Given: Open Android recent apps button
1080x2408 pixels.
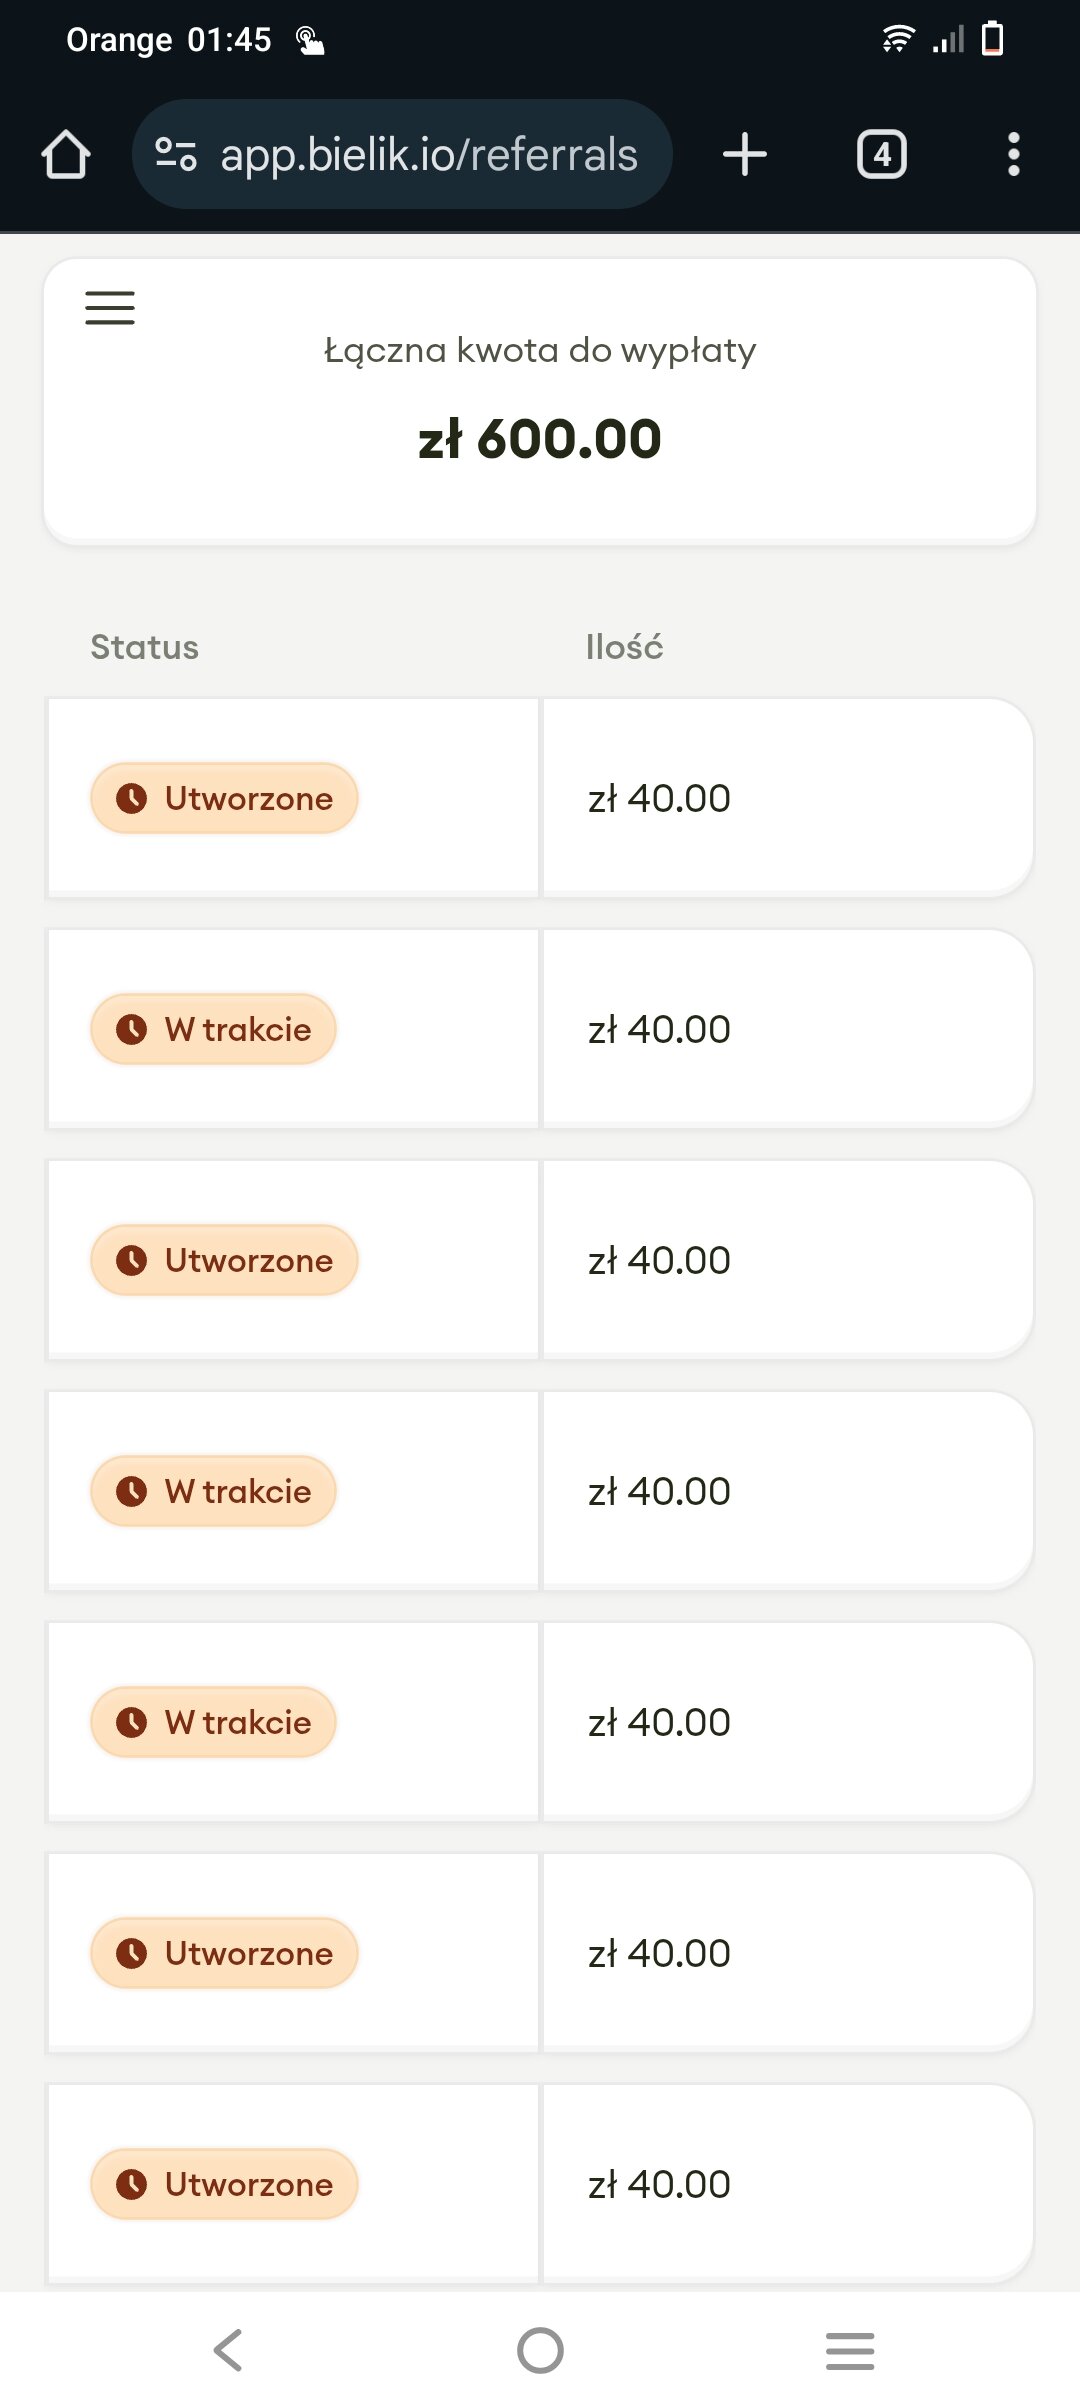Looking at the screenshot, I should tap(850, 2350).
